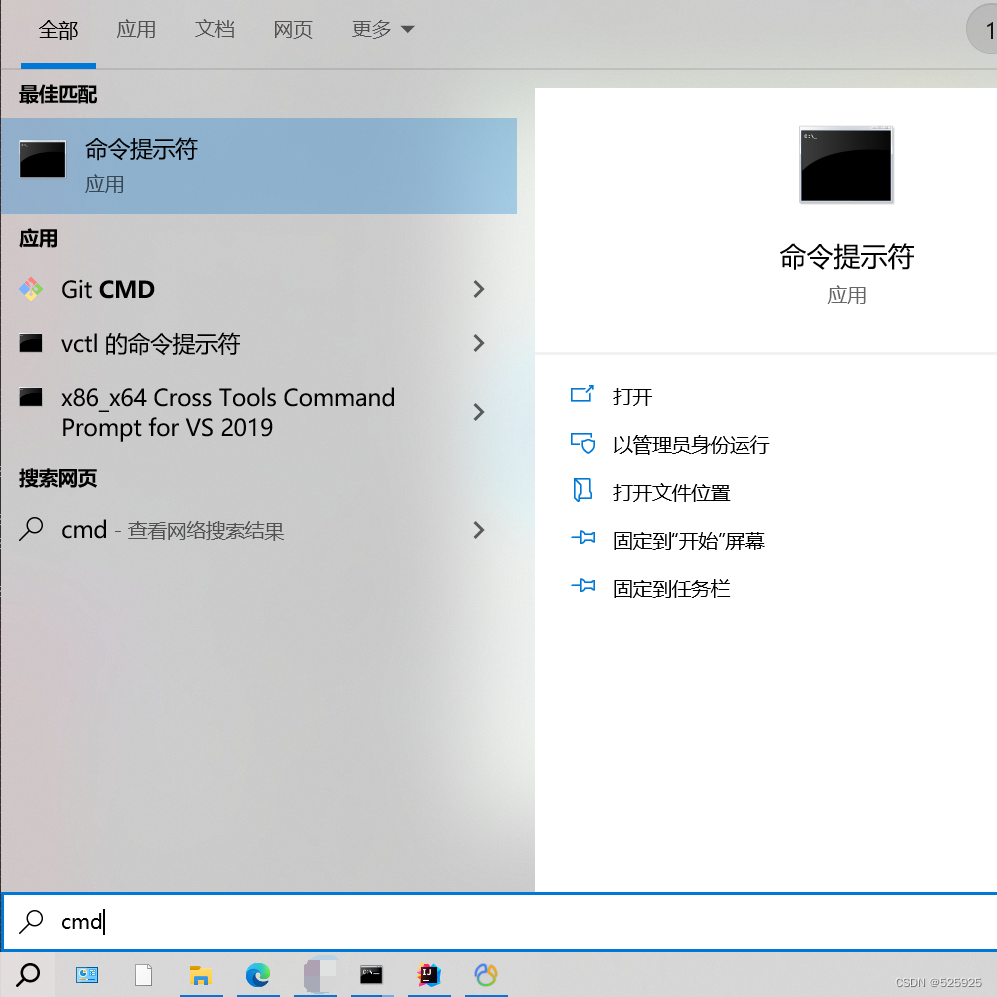Click the vctl command prompt icon
Screen dimensions: 997x997
(31, 343)
